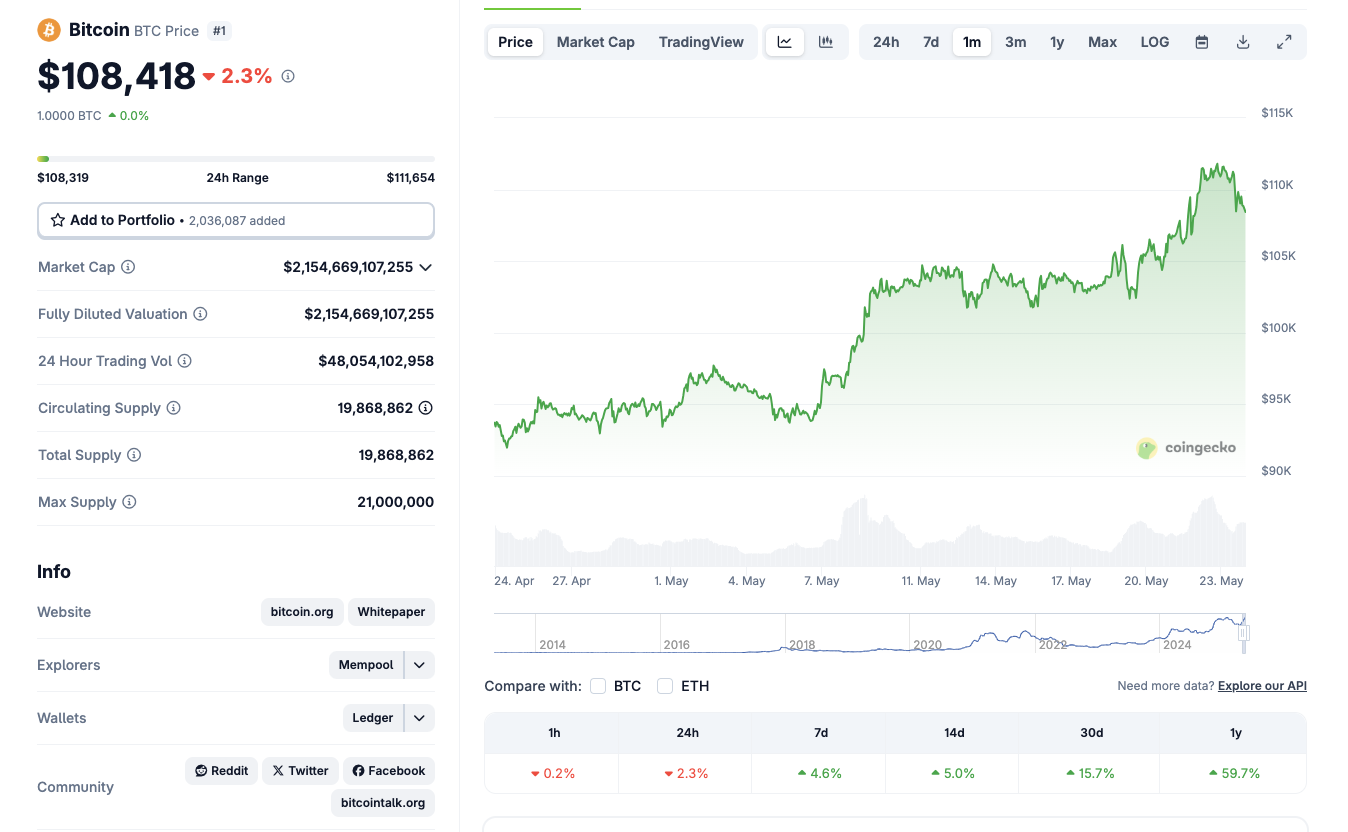Expand the Market Cap value chevron
Screen dimensions: 1348x832
click(x=425, y=267)
